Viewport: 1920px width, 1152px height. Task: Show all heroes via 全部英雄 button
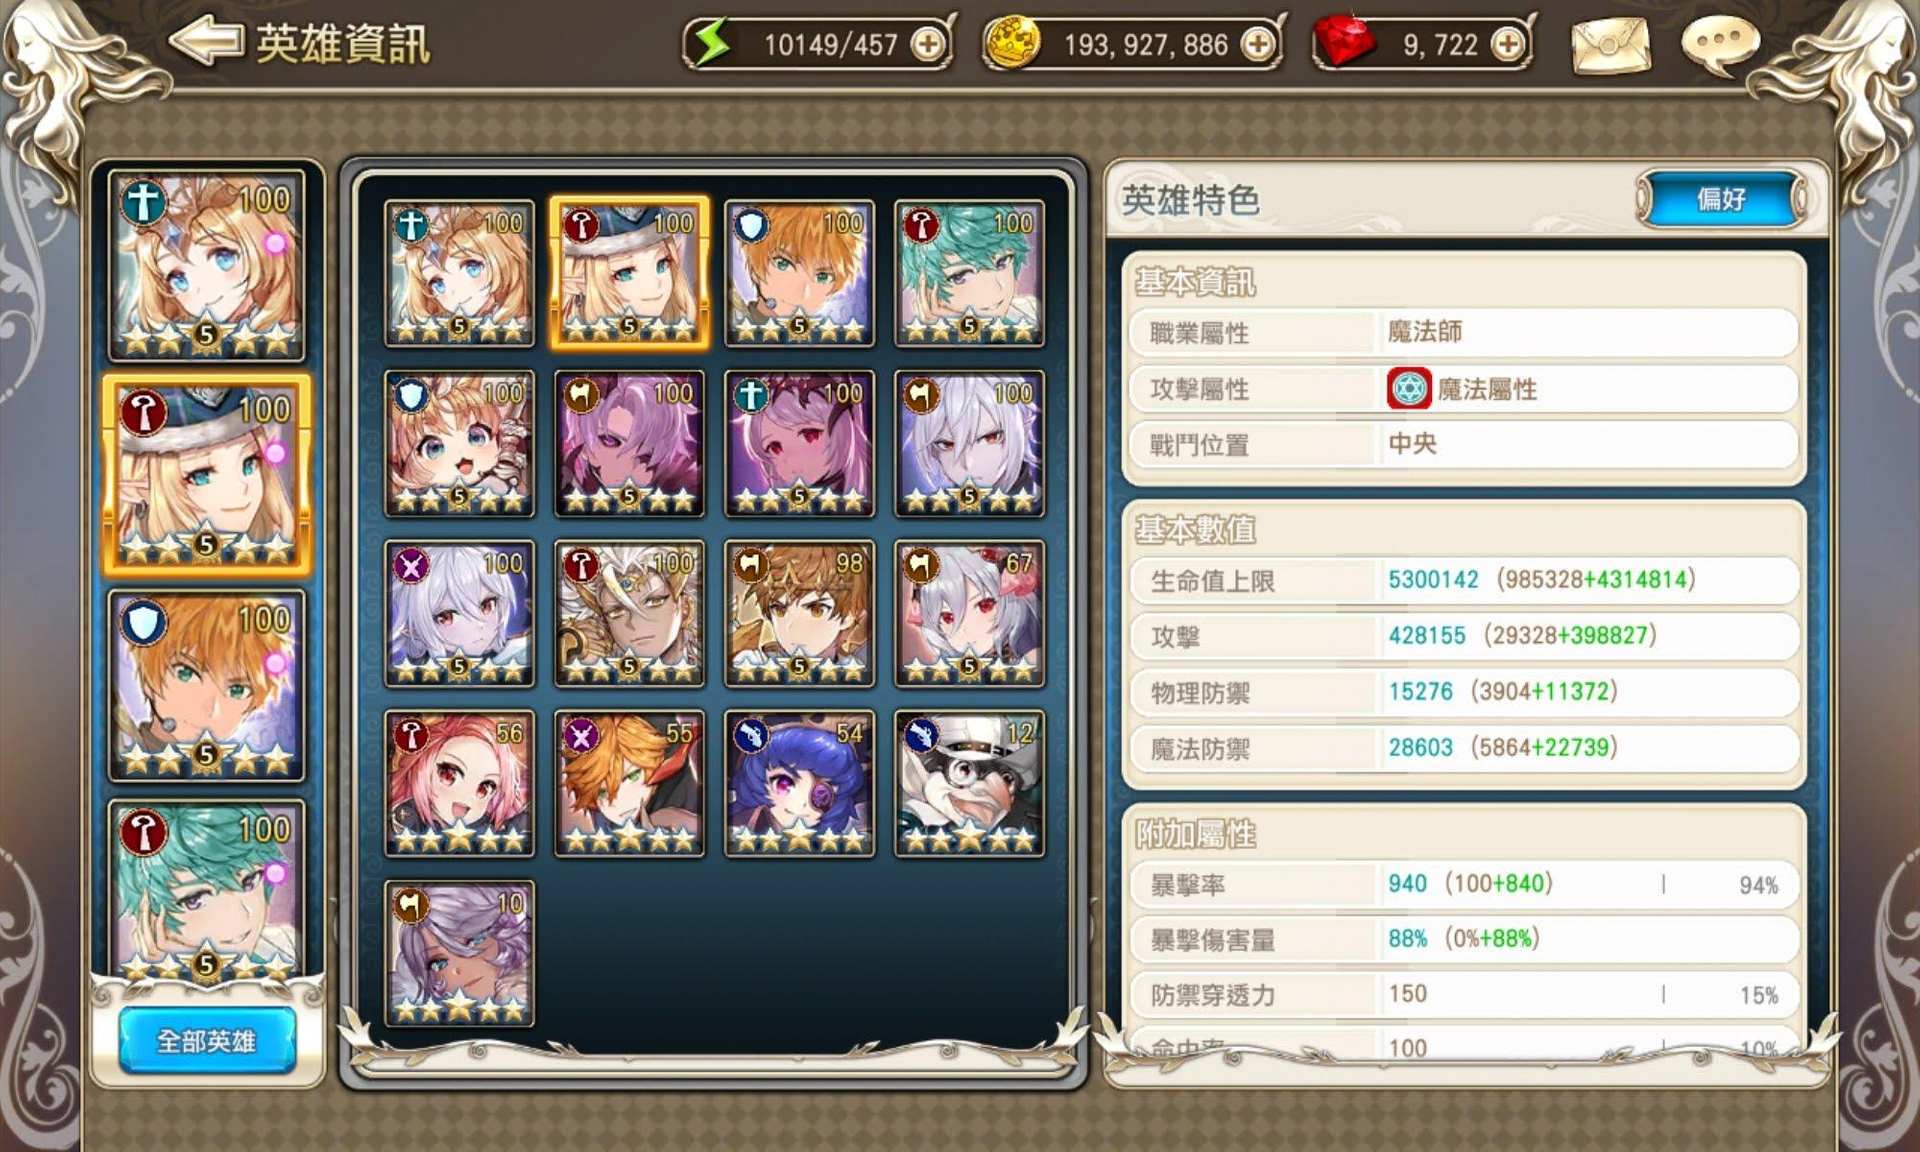(x=207, y=1041)
